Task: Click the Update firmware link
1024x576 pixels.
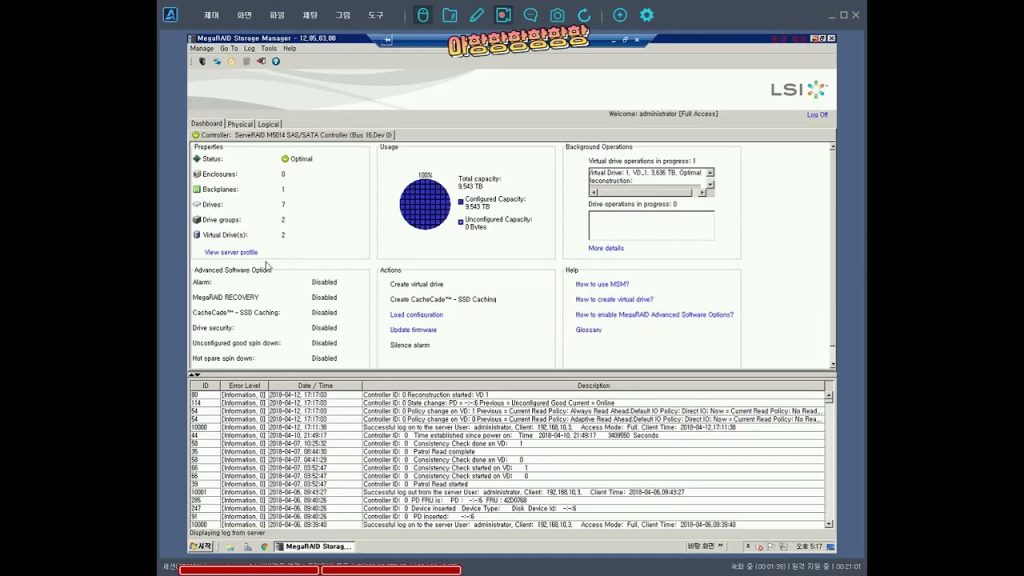Action: point(413,330)
